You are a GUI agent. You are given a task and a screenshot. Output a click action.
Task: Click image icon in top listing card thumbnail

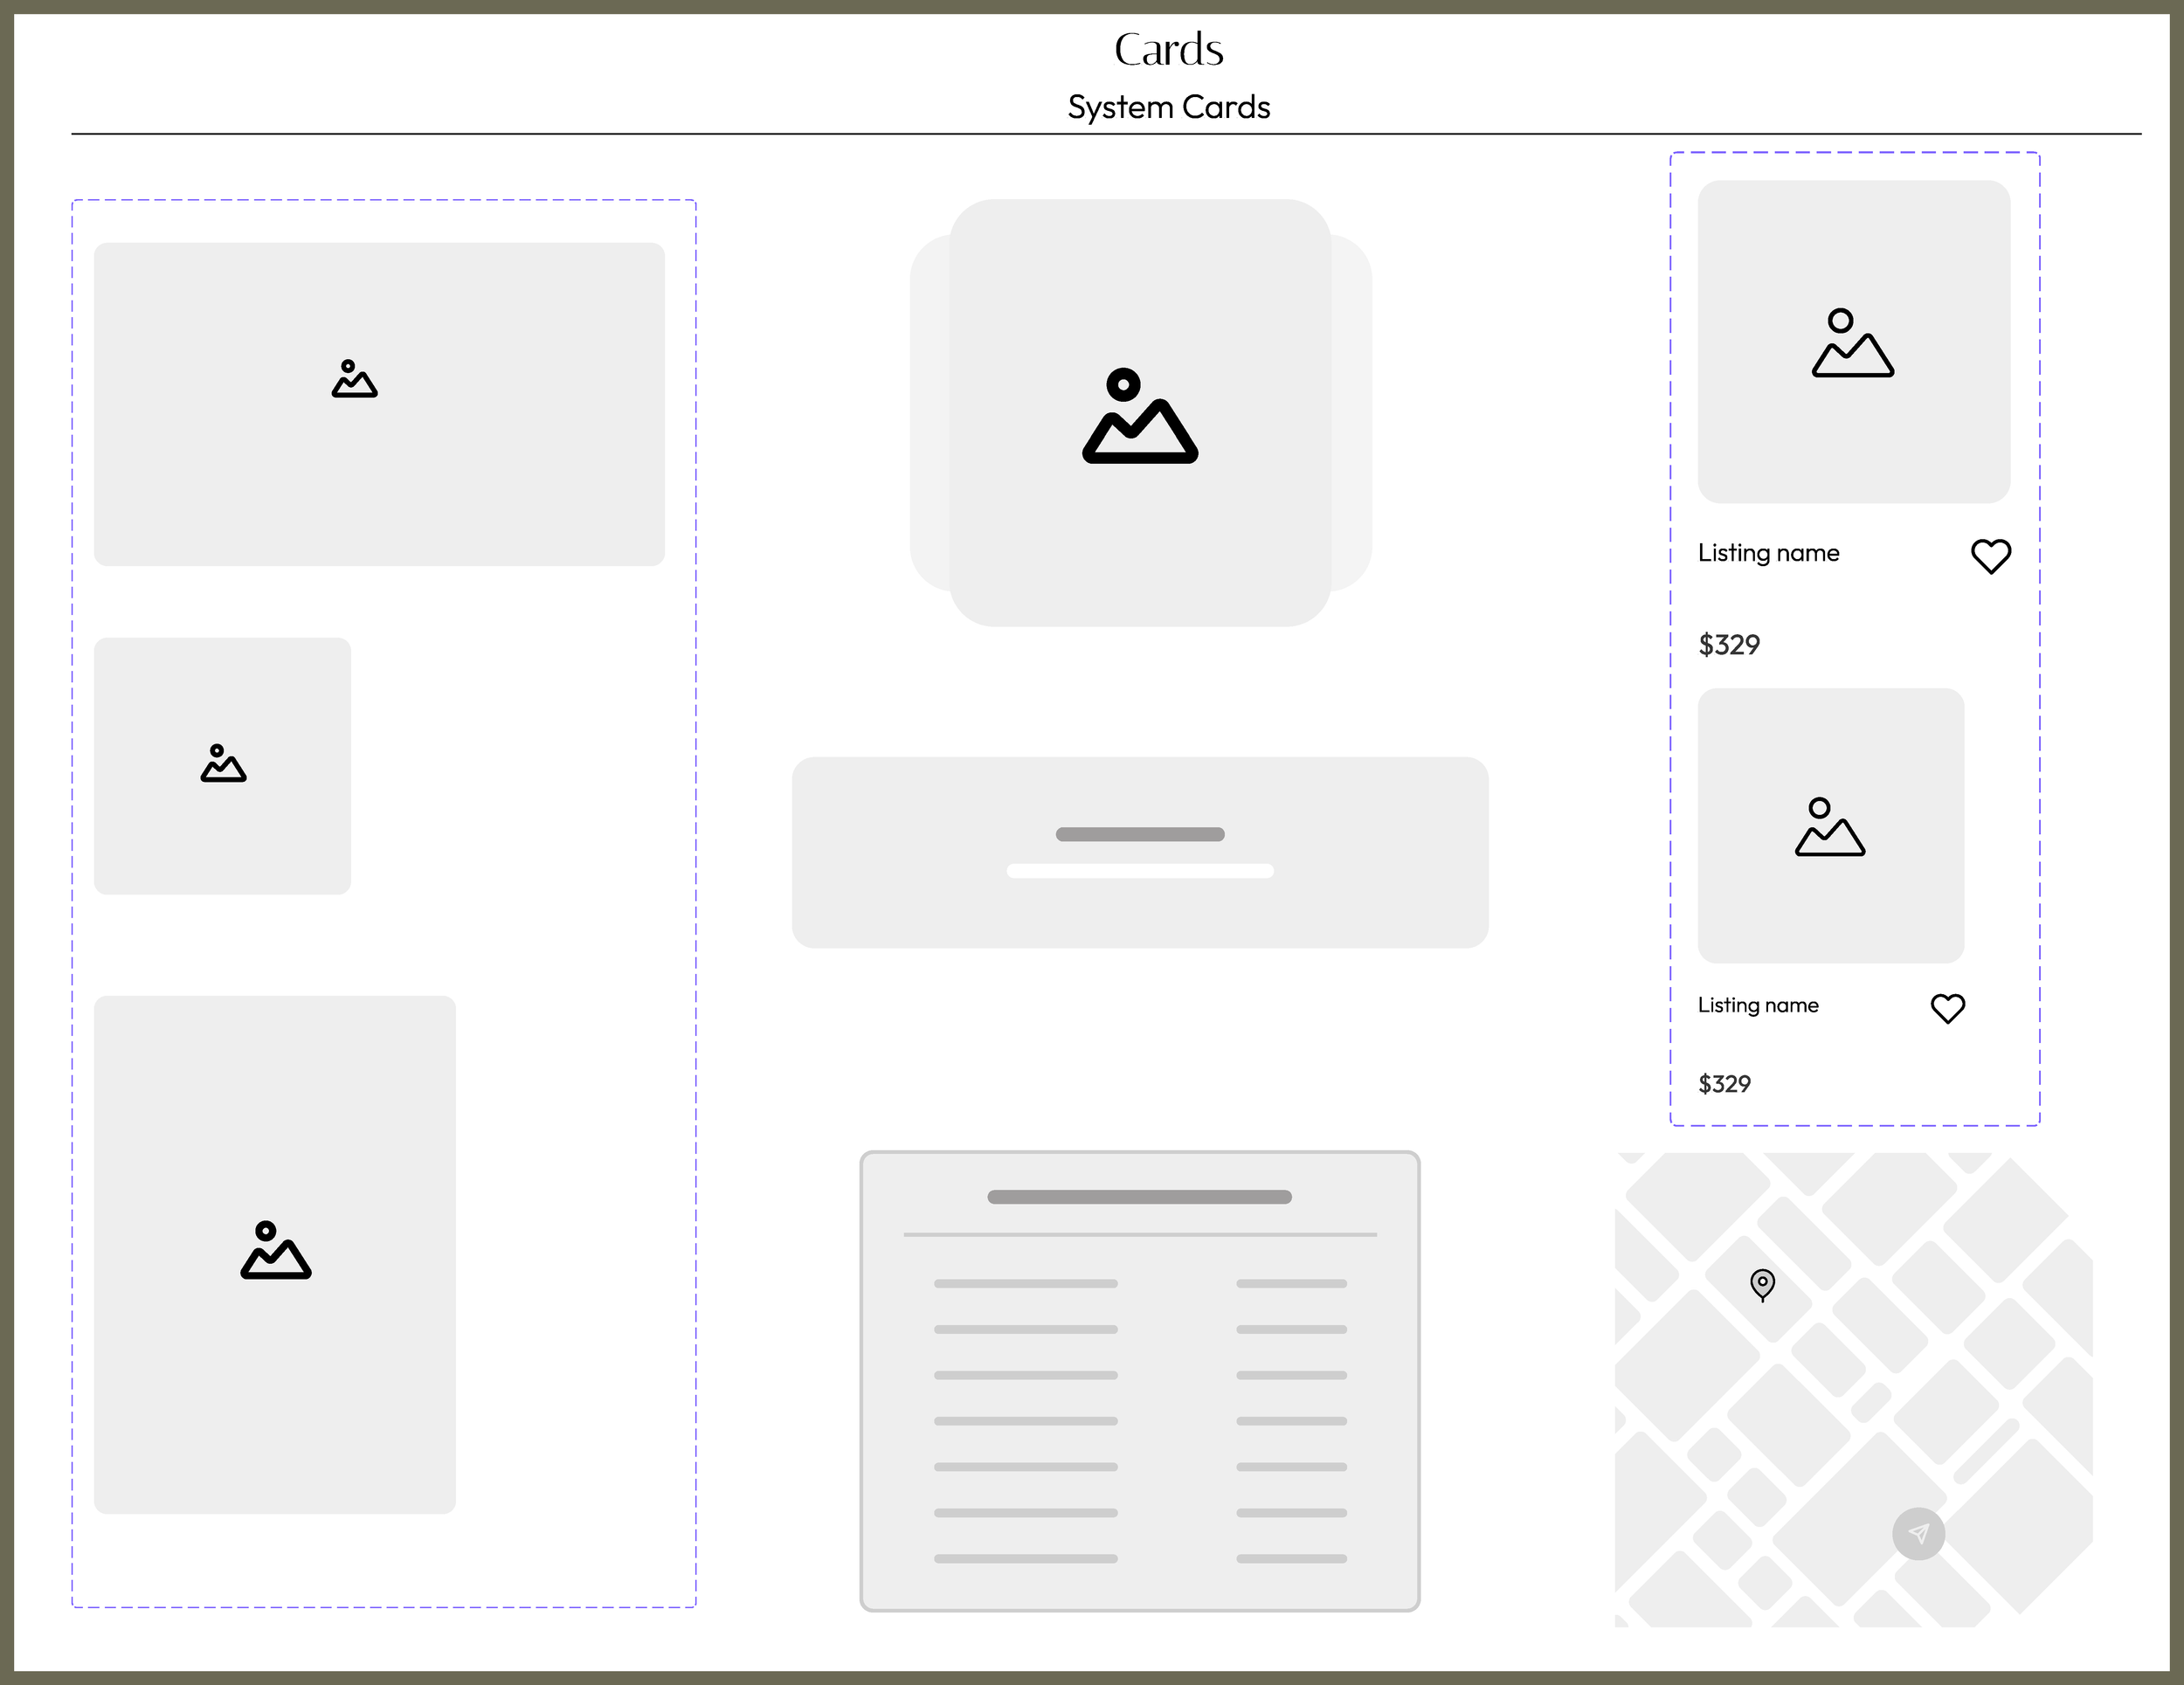pos(1852,344)
